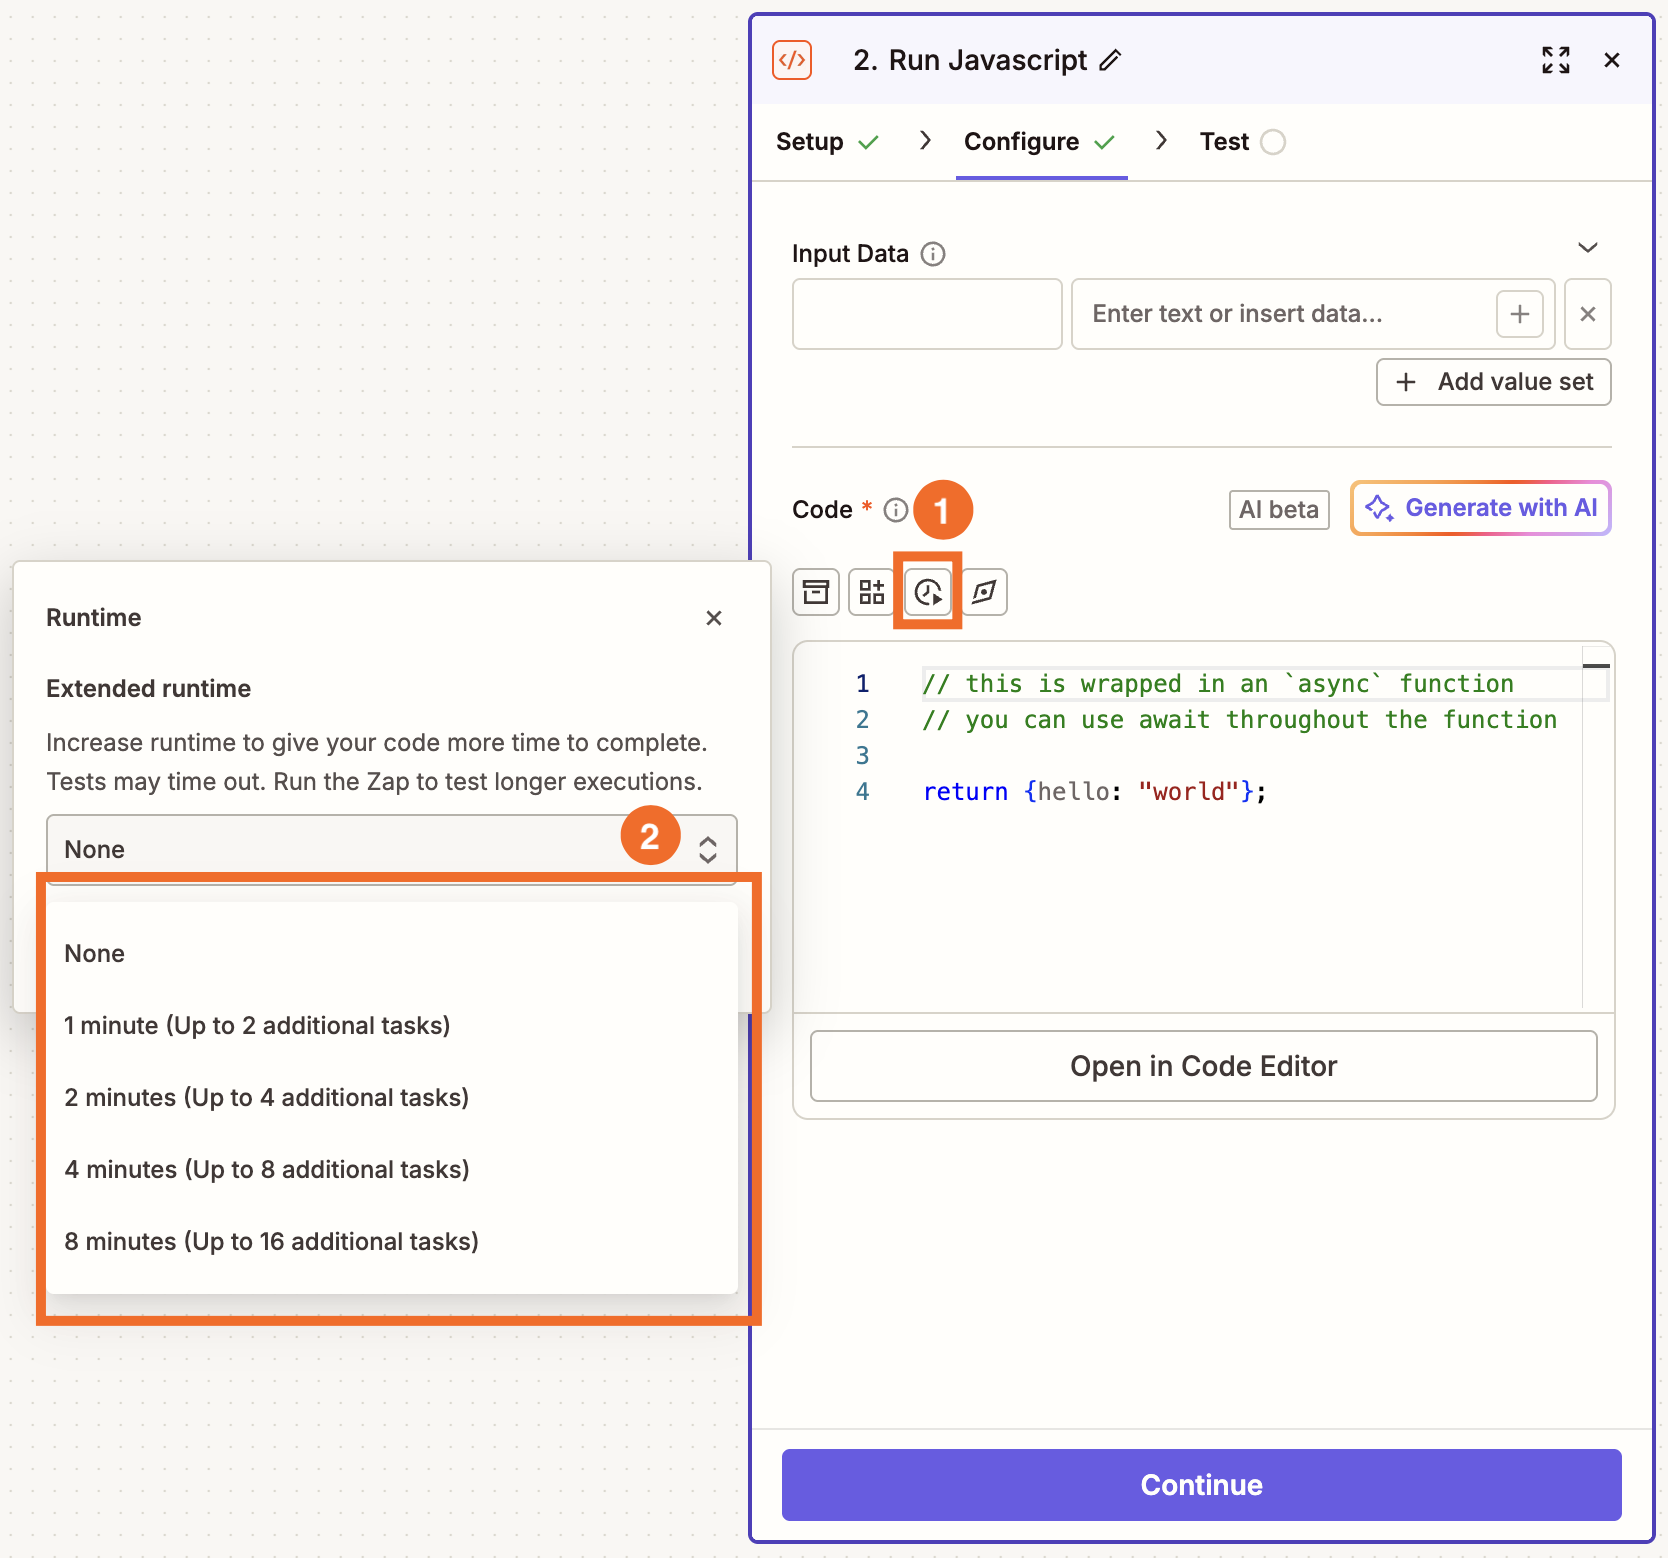Click the Code by Zapier app icon
The width and height of the screenshot is (1668, 1558).
[x=792, y=60]
